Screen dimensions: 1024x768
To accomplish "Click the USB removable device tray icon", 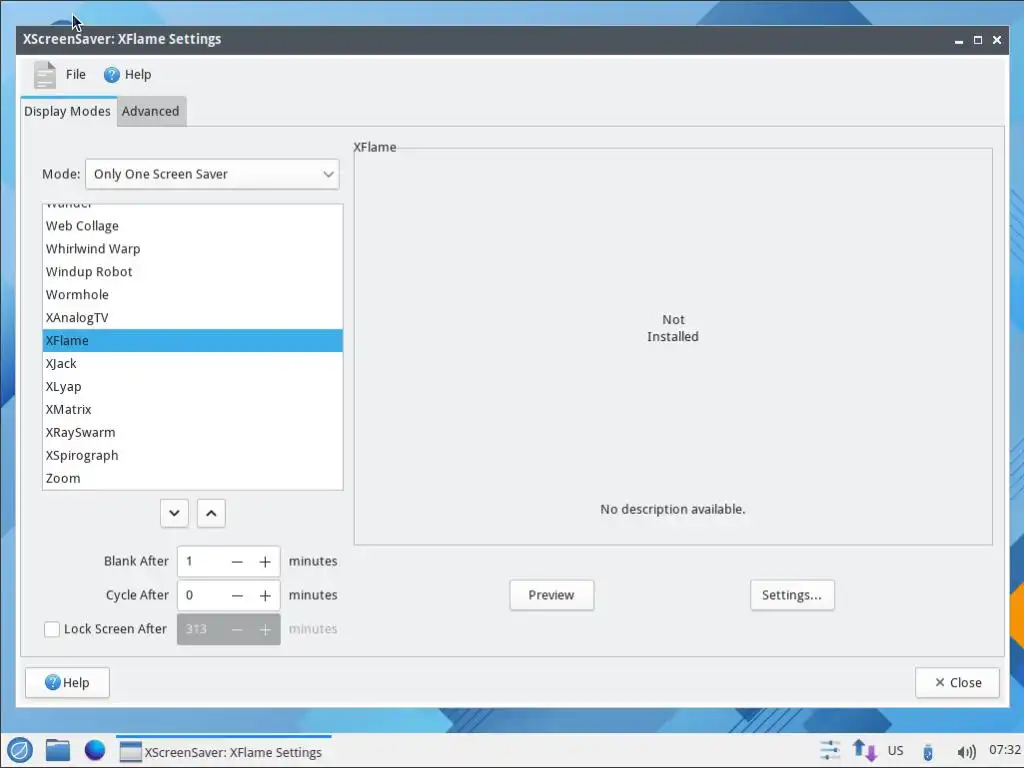I will pos(928,752).
